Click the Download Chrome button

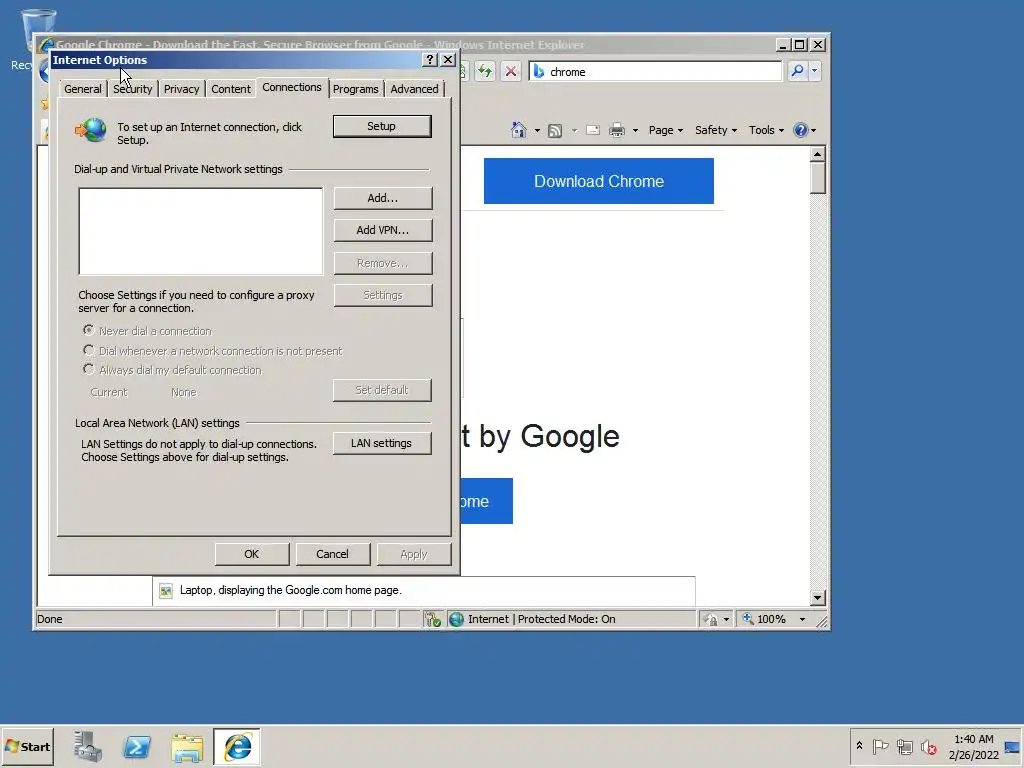599,181
